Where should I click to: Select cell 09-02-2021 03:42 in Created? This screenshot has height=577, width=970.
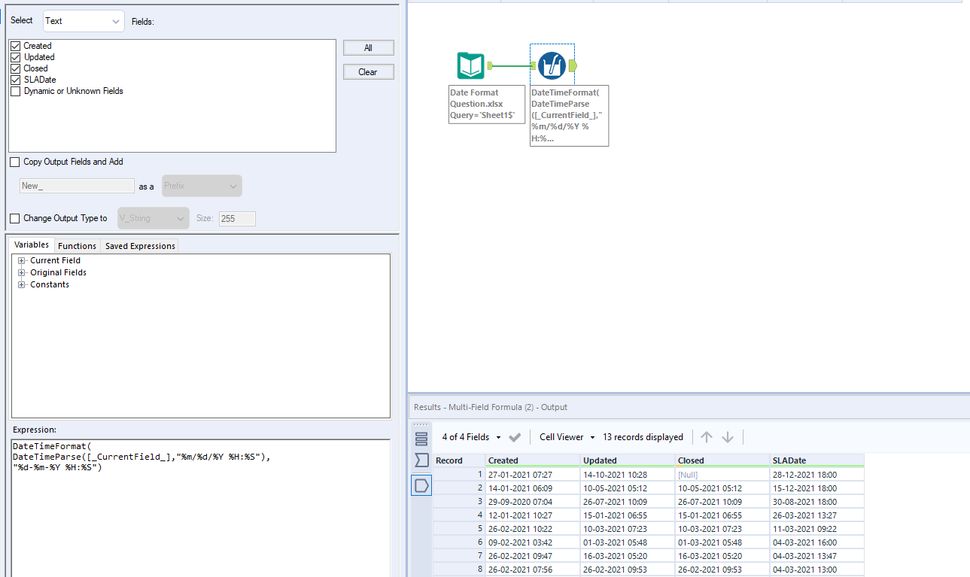pos(533,543)
